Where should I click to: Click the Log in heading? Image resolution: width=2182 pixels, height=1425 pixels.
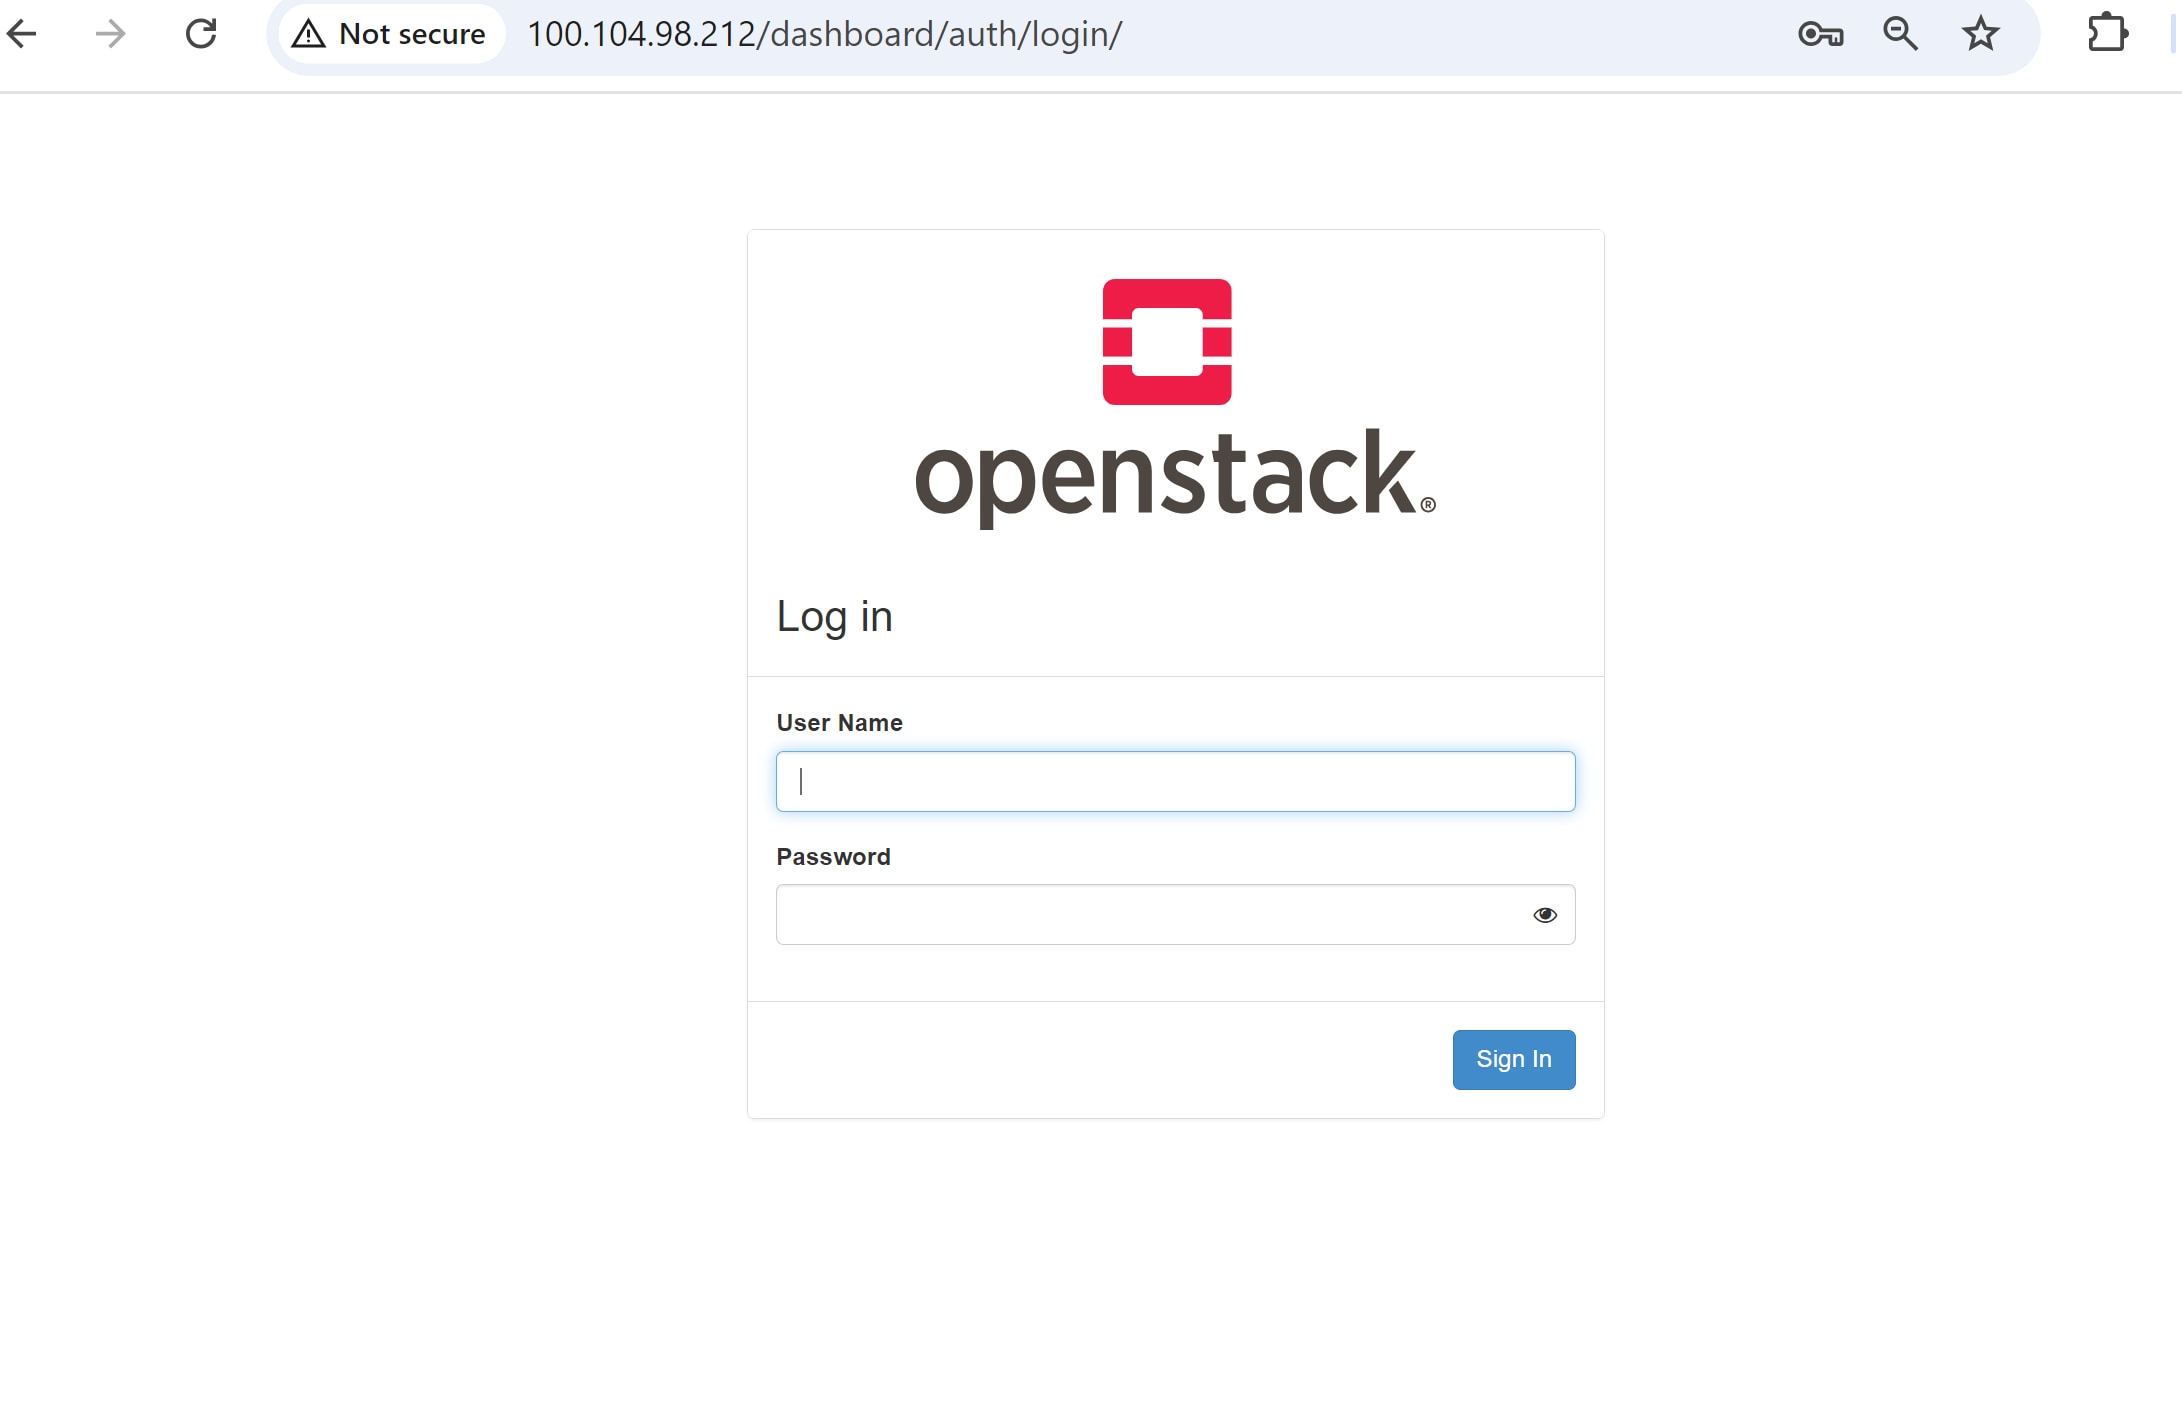click(x=835, y=617)
